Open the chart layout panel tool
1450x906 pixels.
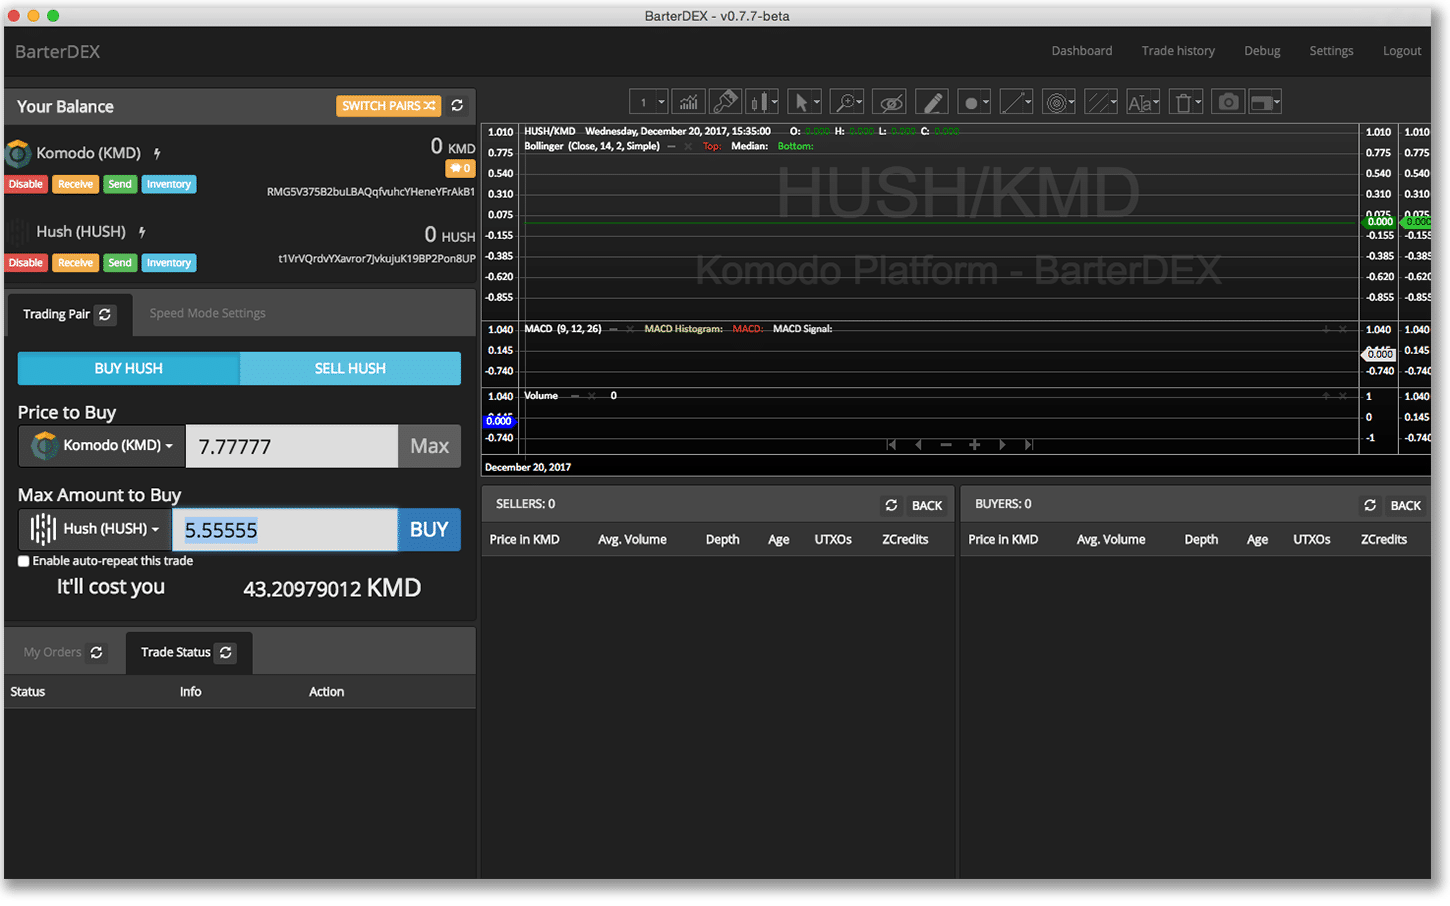point(1265,102)
